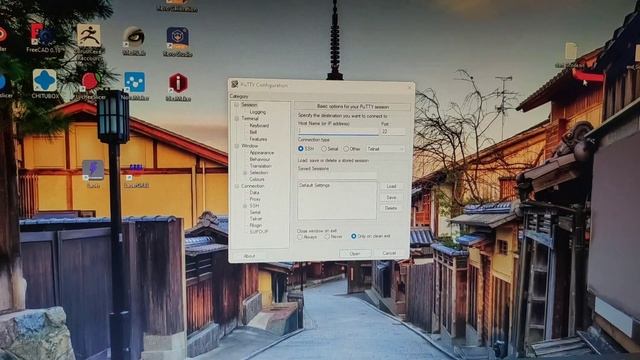Select the SSH connection type radio button
Viewport: 640px width, 360px height.
tap(301, 149)
